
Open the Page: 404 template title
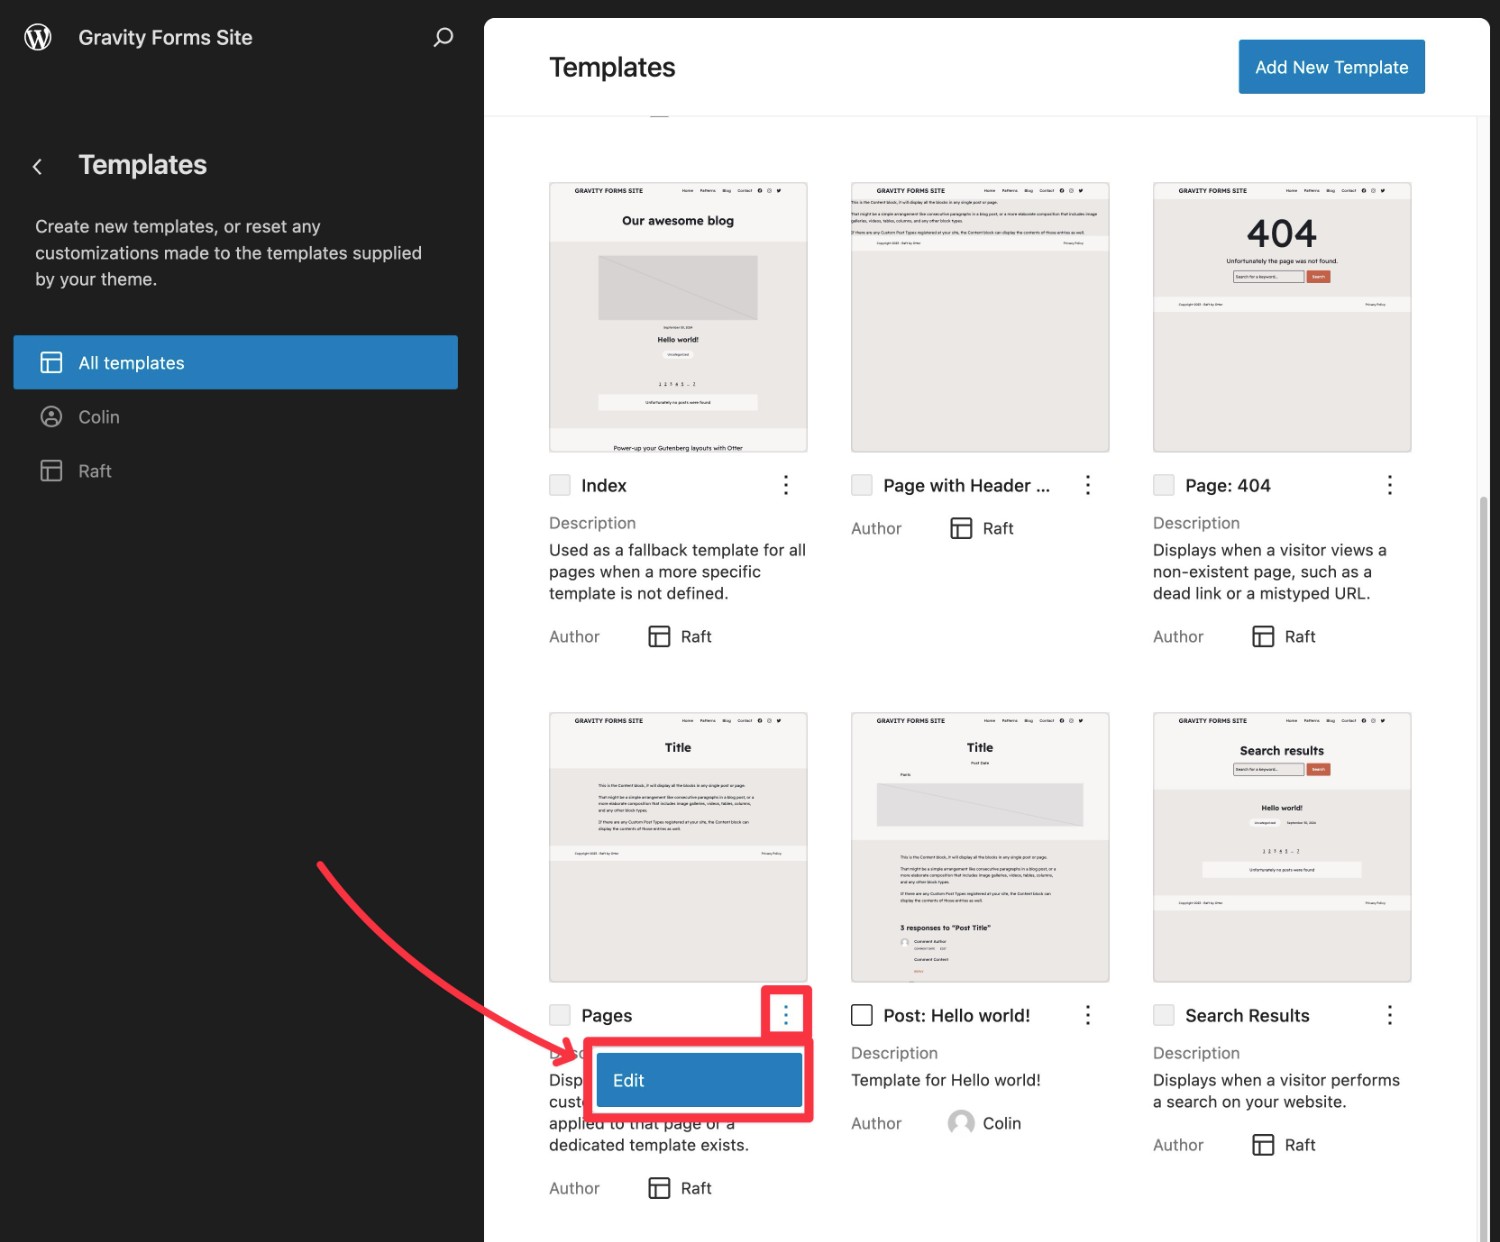click(x=1228, y=485)
